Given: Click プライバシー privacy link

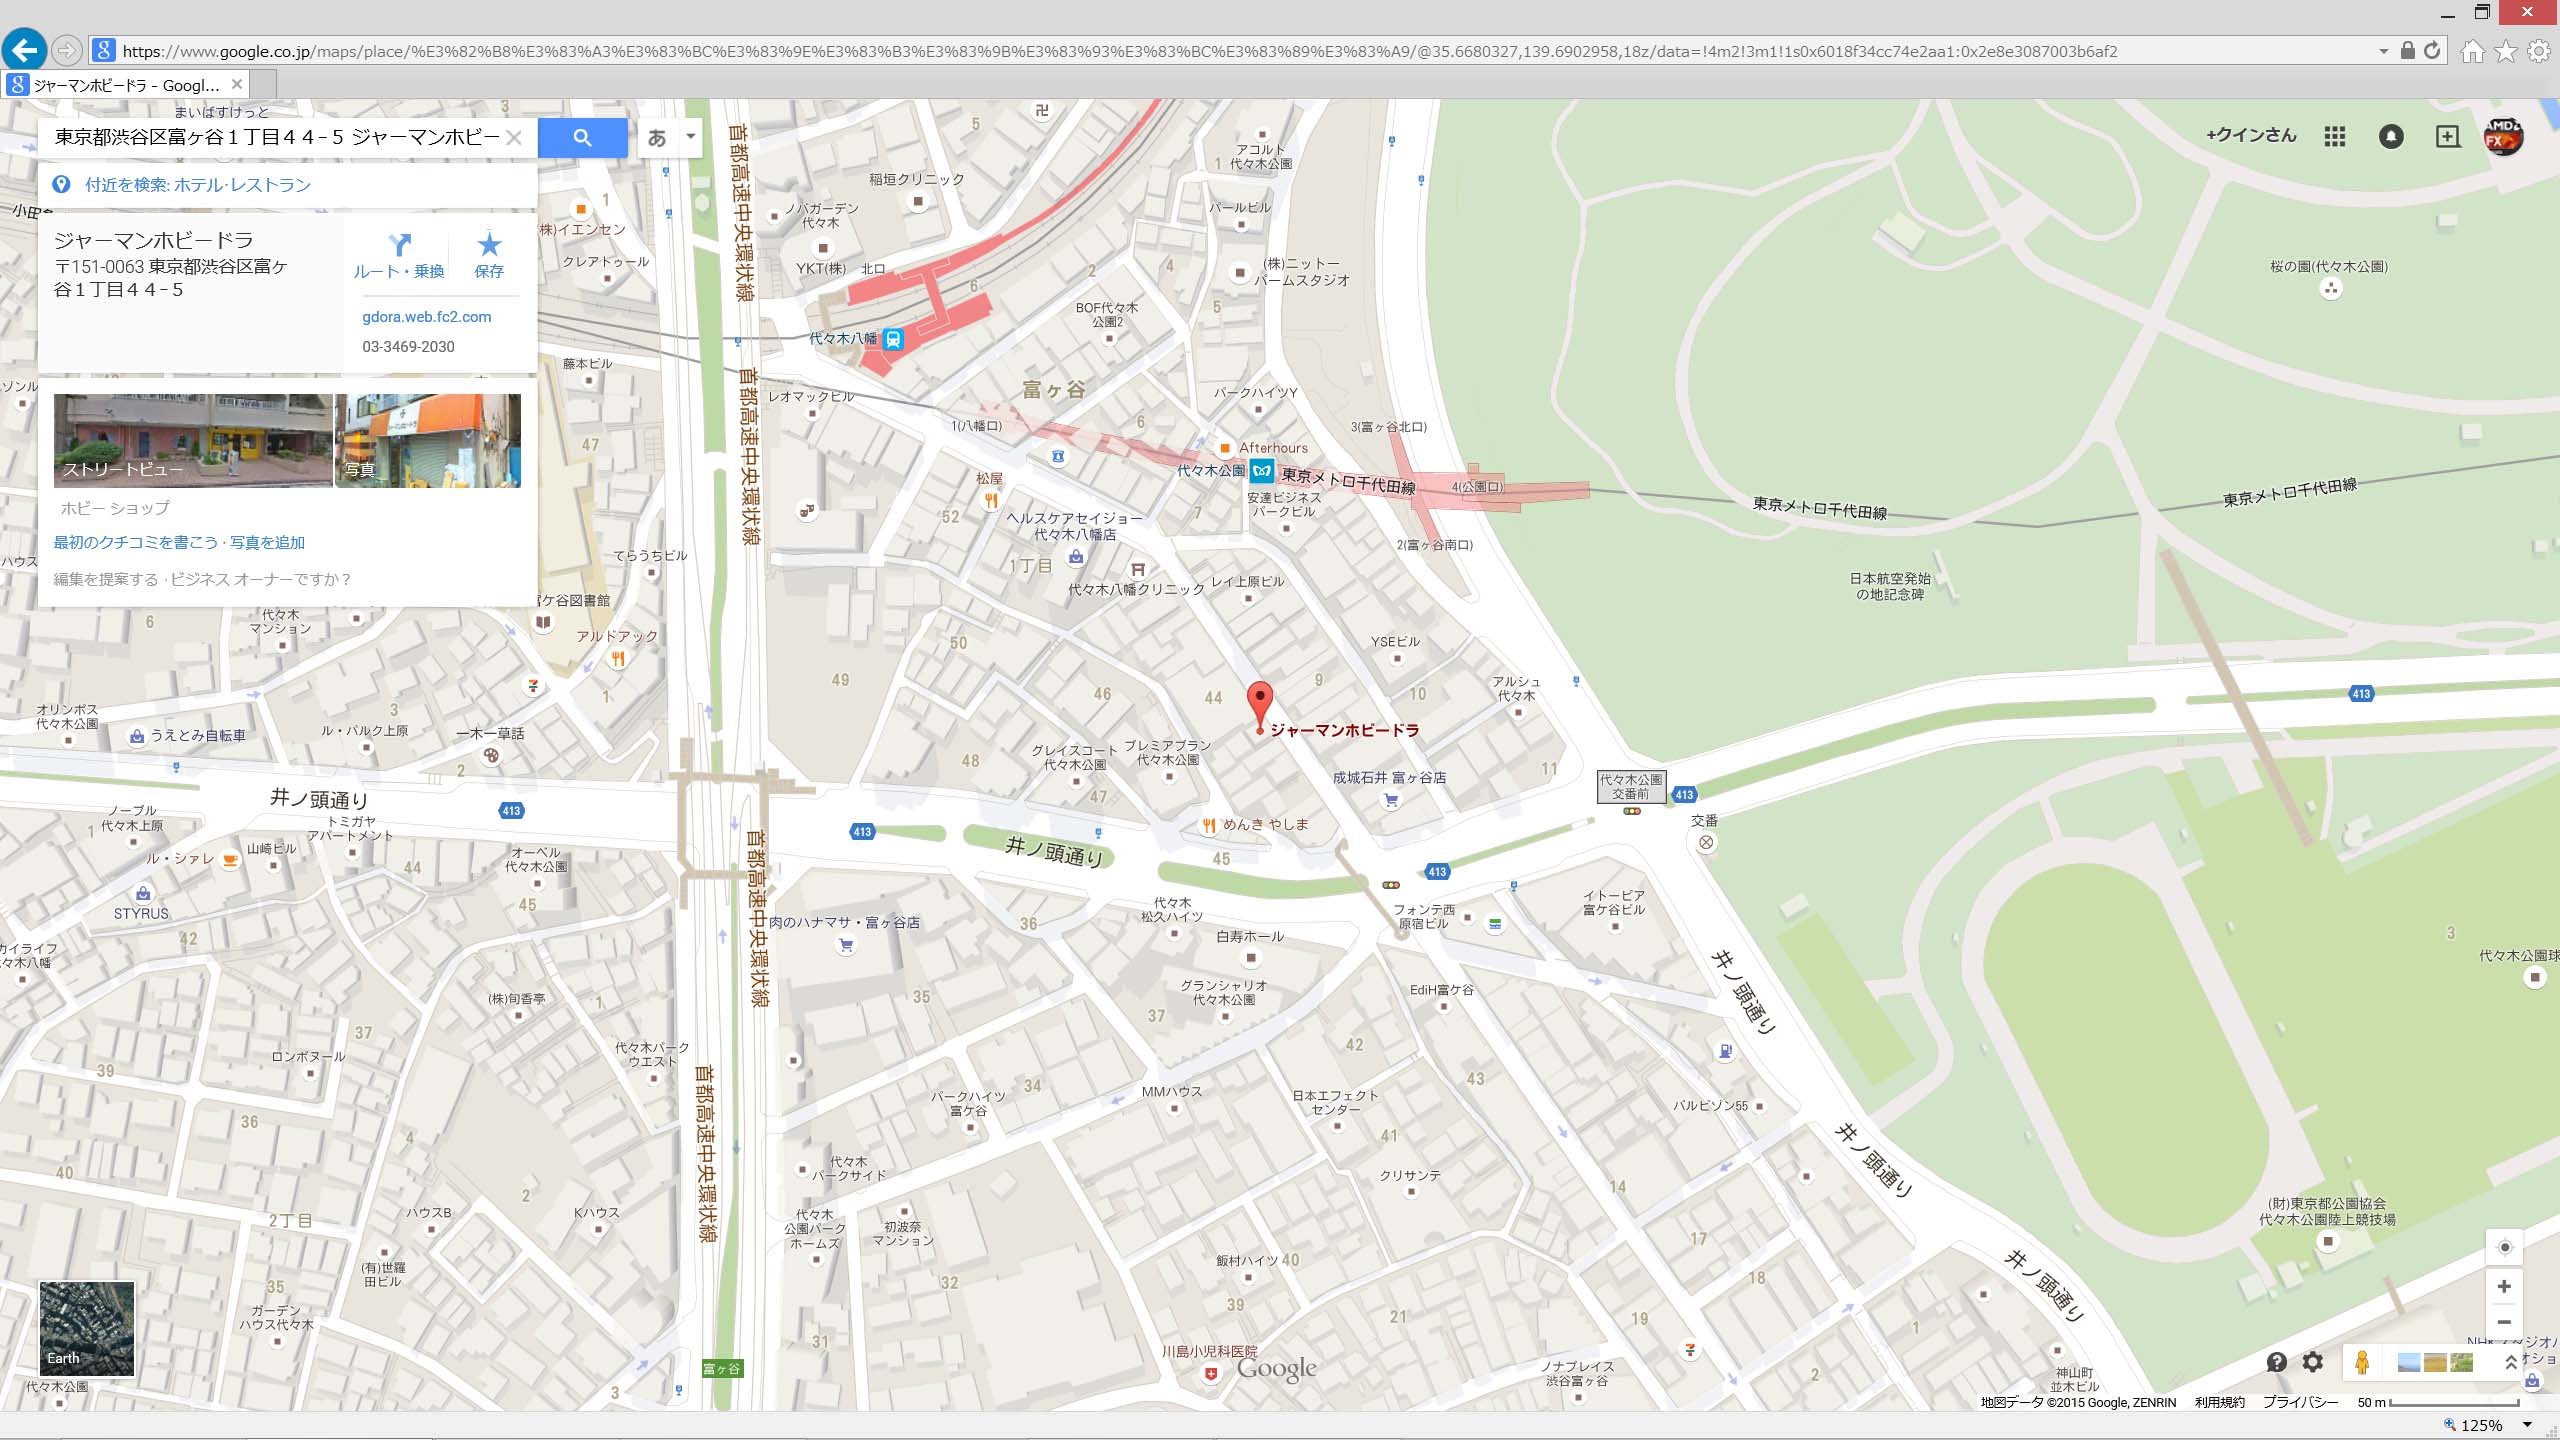Looking at the screenshot, I should (2301, 1403).
